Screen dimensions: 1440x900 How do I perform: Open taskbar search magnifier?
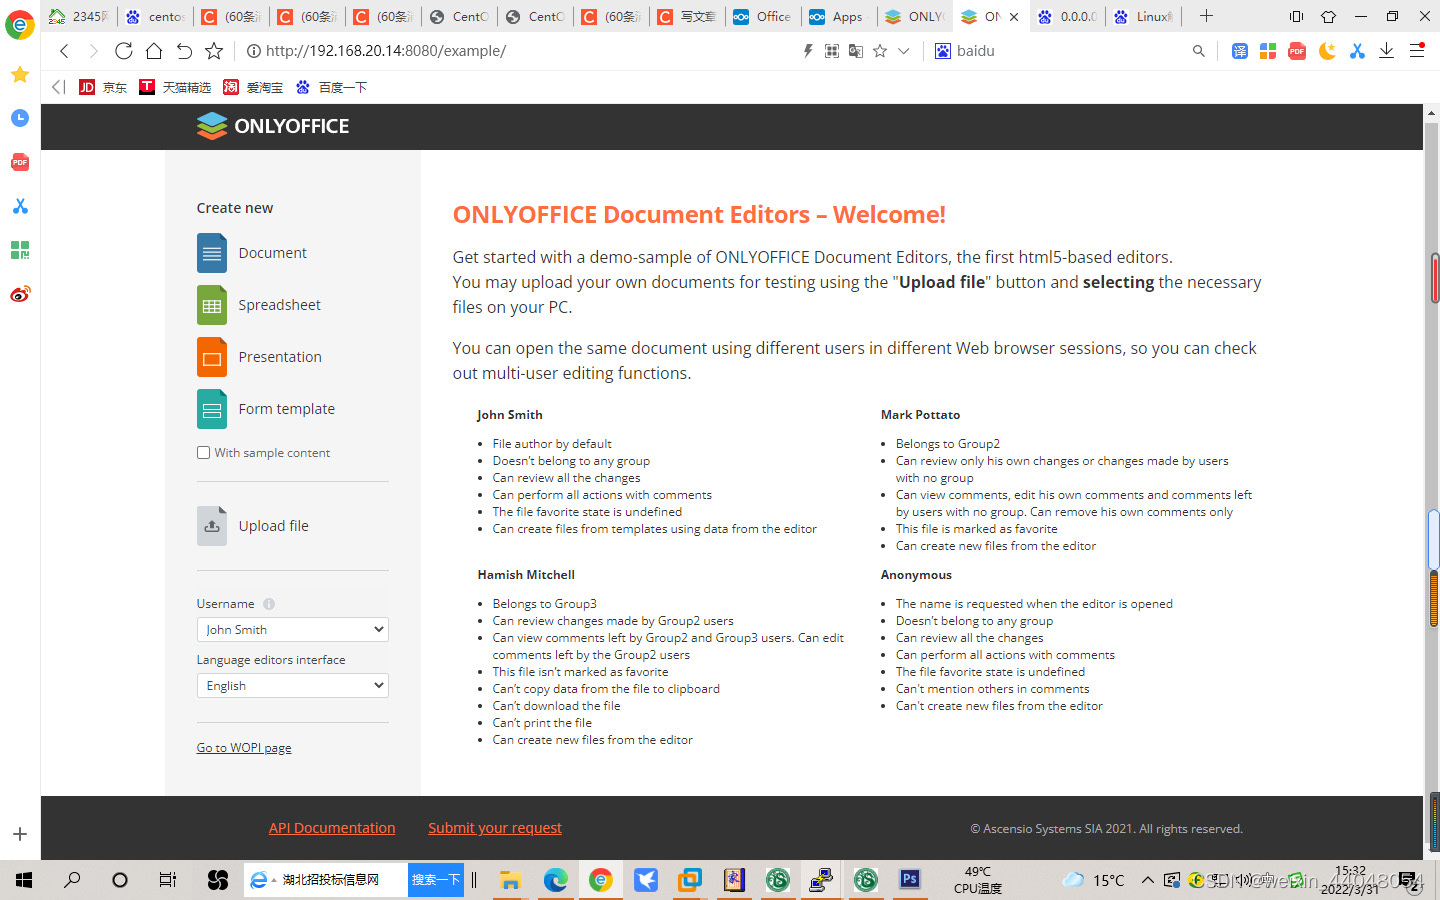pos(72,880)
